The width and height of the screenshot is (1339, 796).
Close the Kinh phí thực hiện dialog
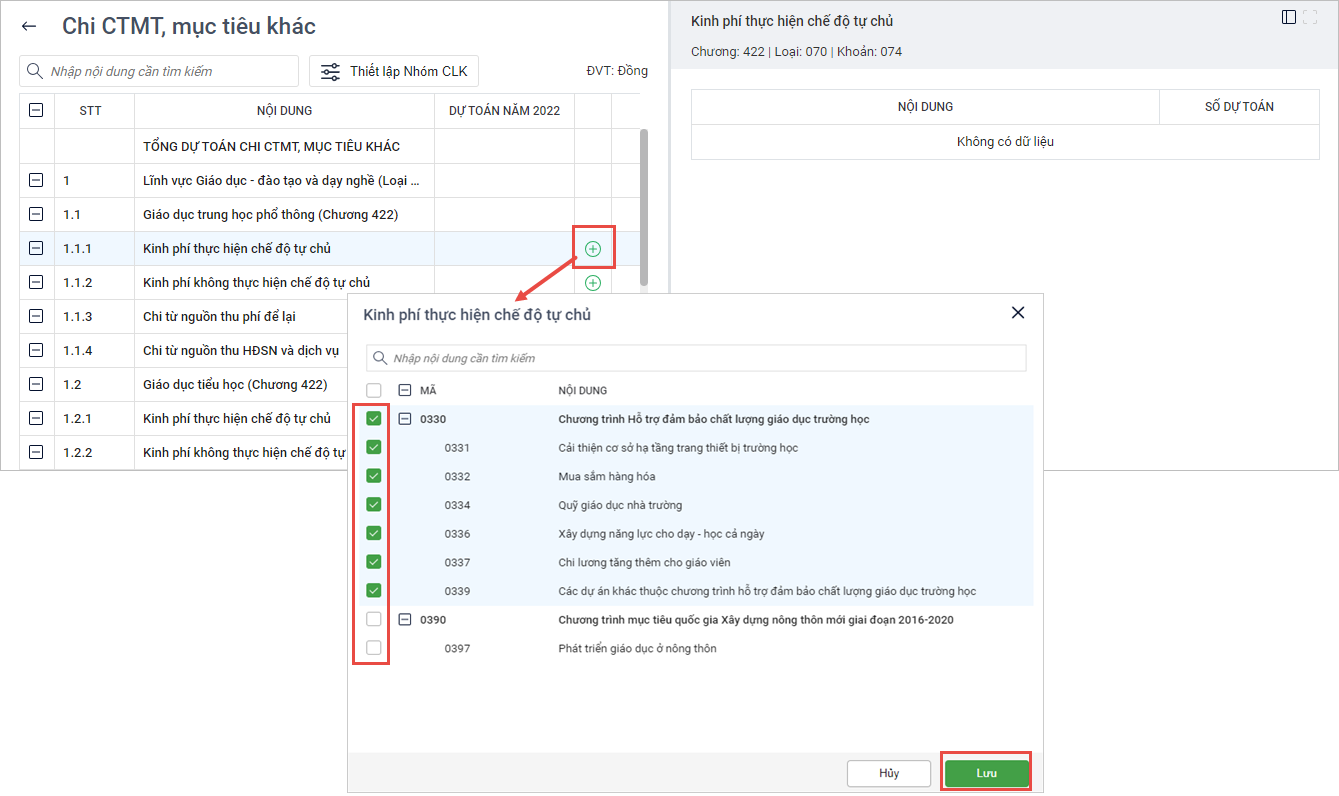click(1018, 313)
